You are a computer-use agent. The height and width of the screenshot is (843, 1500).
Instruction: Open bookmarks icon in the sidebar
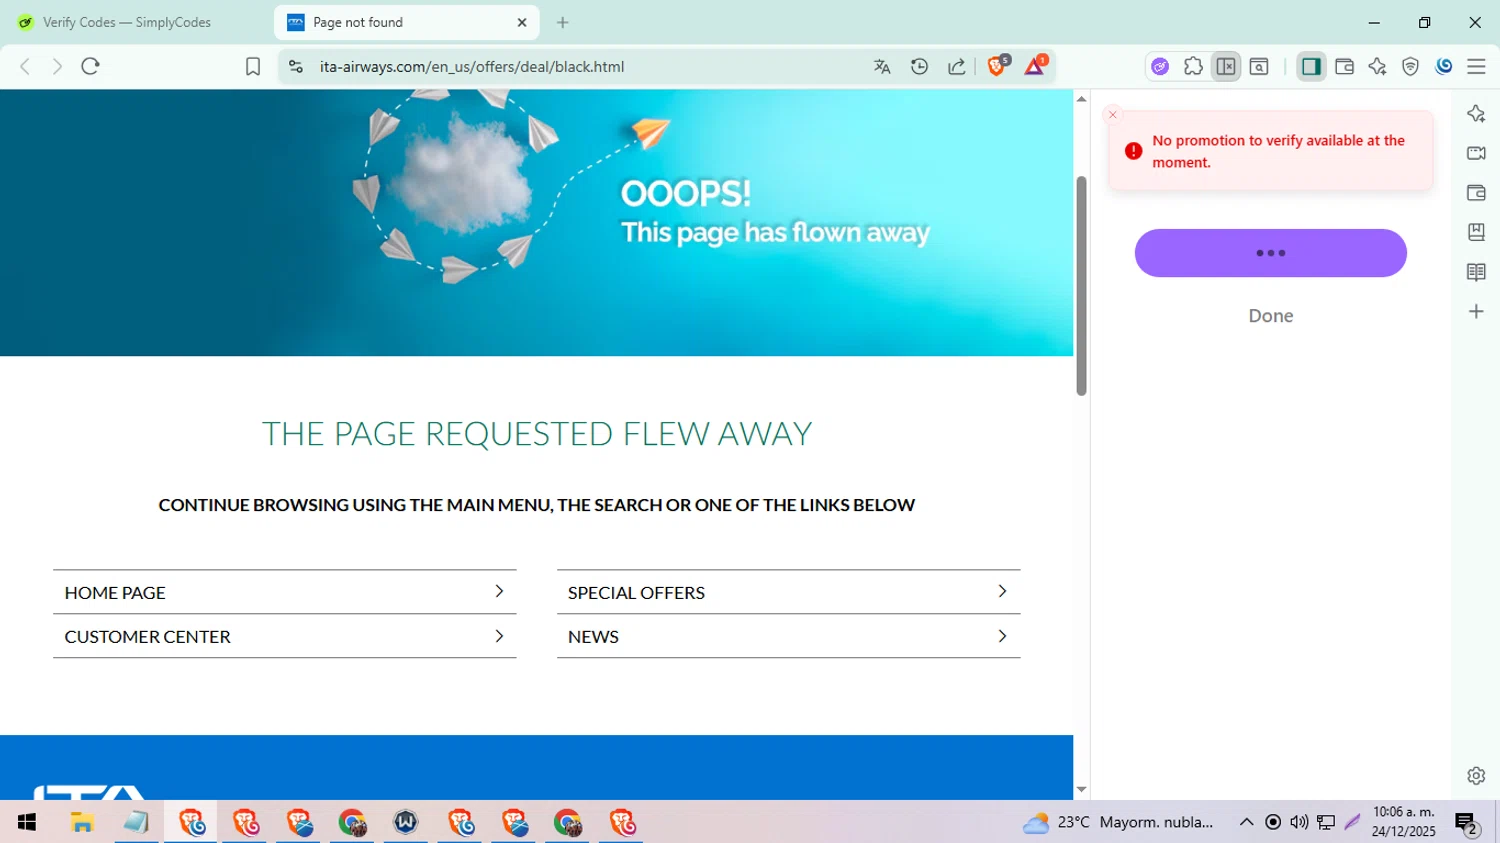pos(1476,232)
